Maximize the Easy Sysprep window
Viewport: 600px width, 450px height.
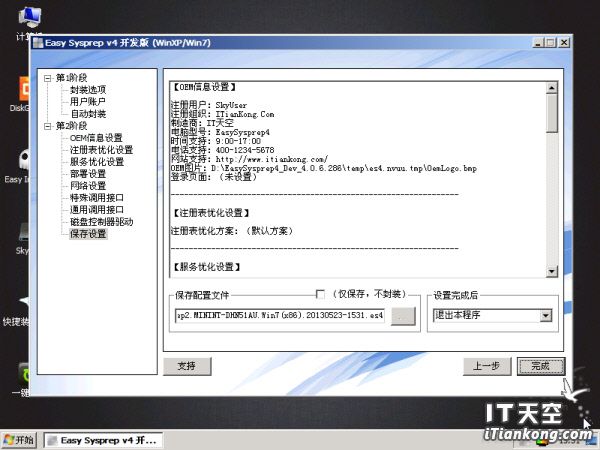click(551, 43)
